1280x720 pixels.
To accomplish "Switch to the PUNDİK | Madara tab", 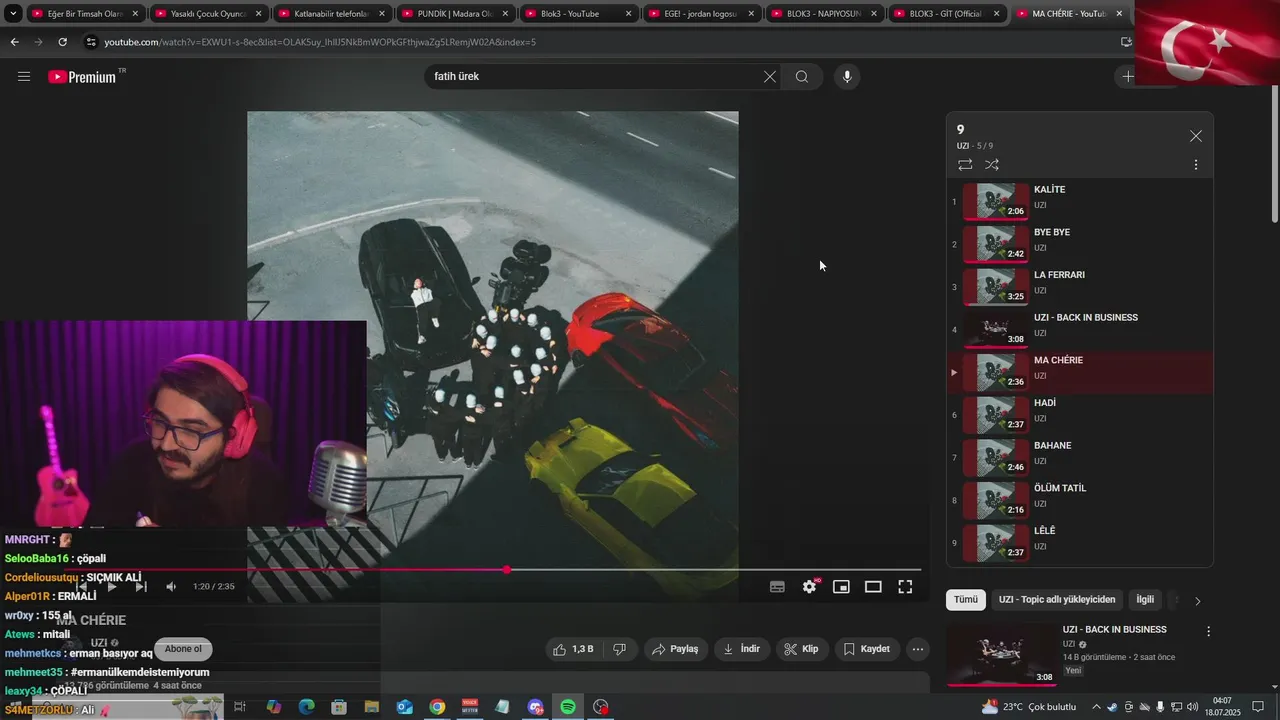I will pos(455,14).
